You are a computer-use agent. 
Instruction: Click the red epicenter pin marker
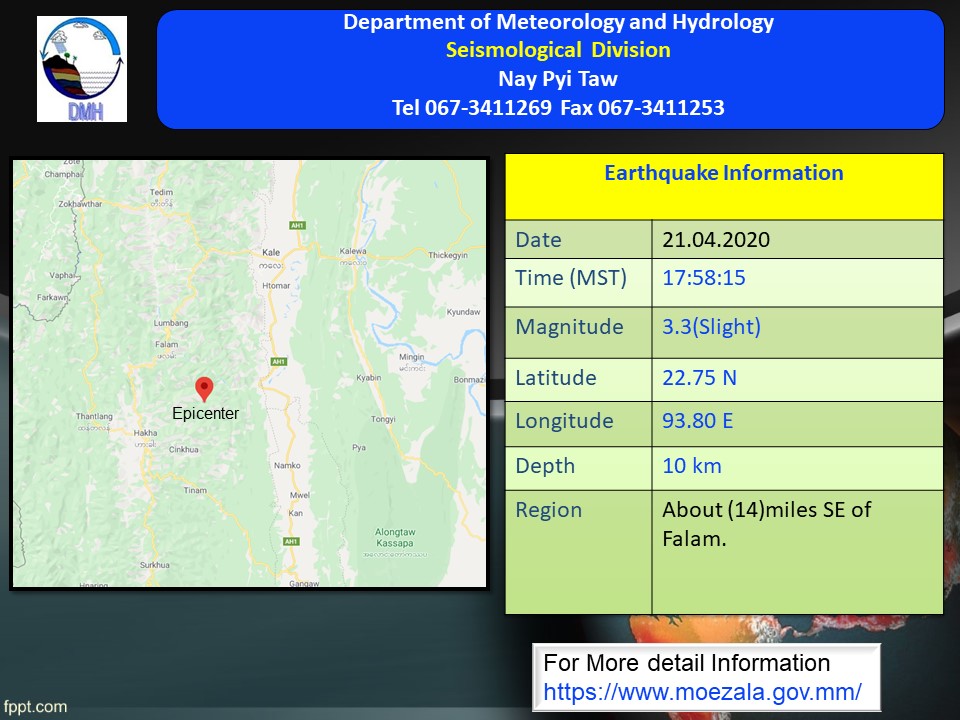coord(204,389)
